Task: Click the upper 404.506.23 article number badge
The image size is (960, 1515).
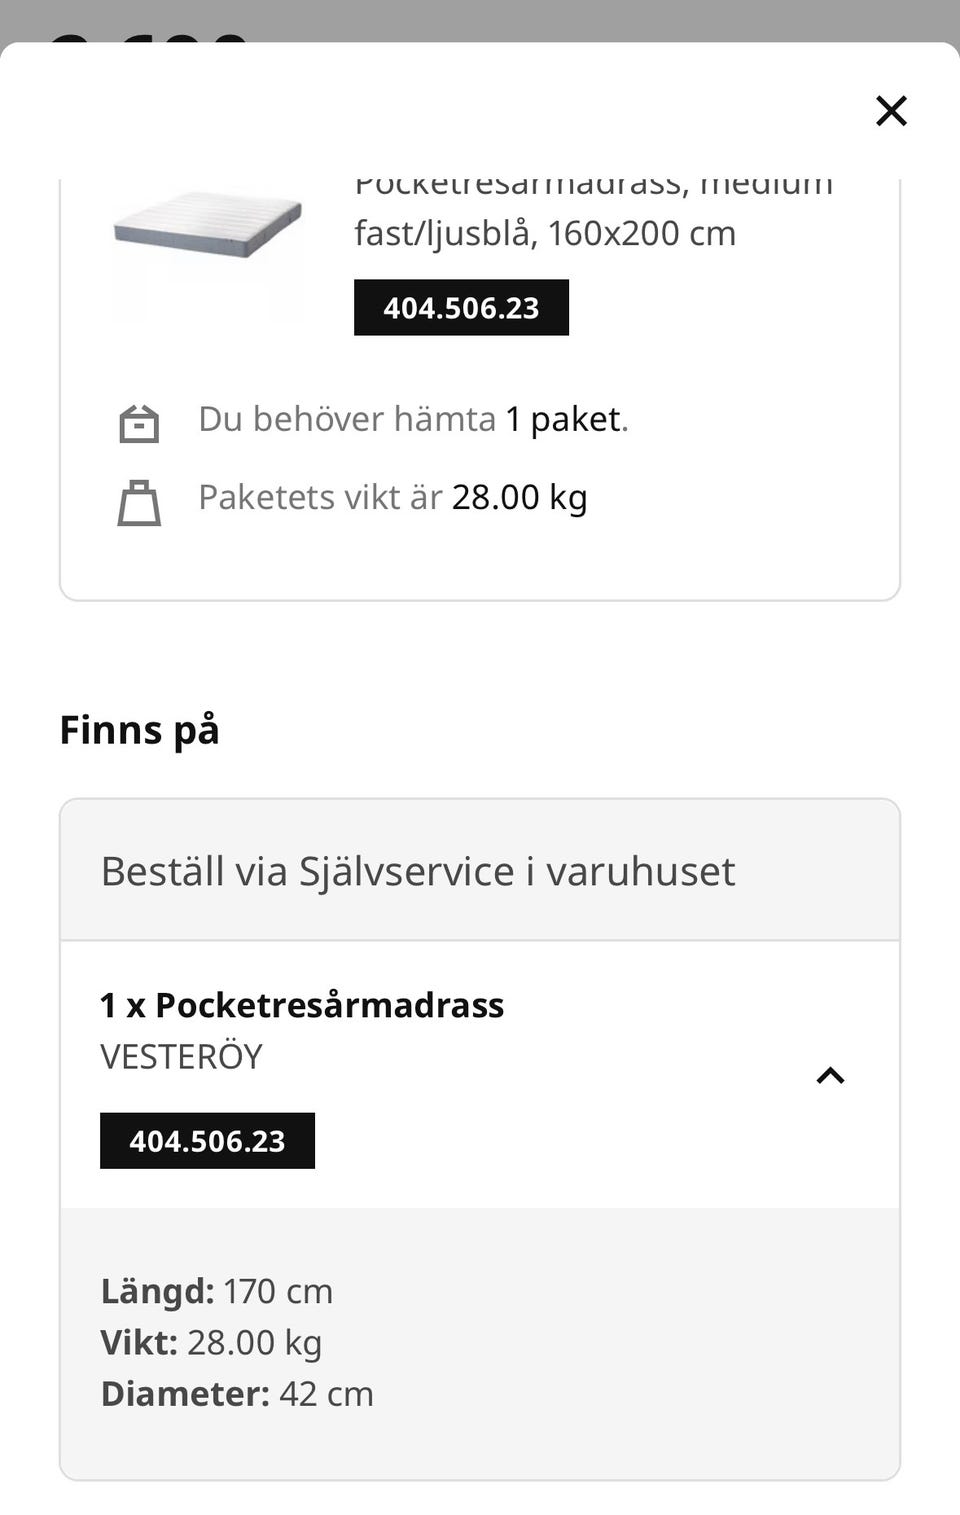Action: 461,308
